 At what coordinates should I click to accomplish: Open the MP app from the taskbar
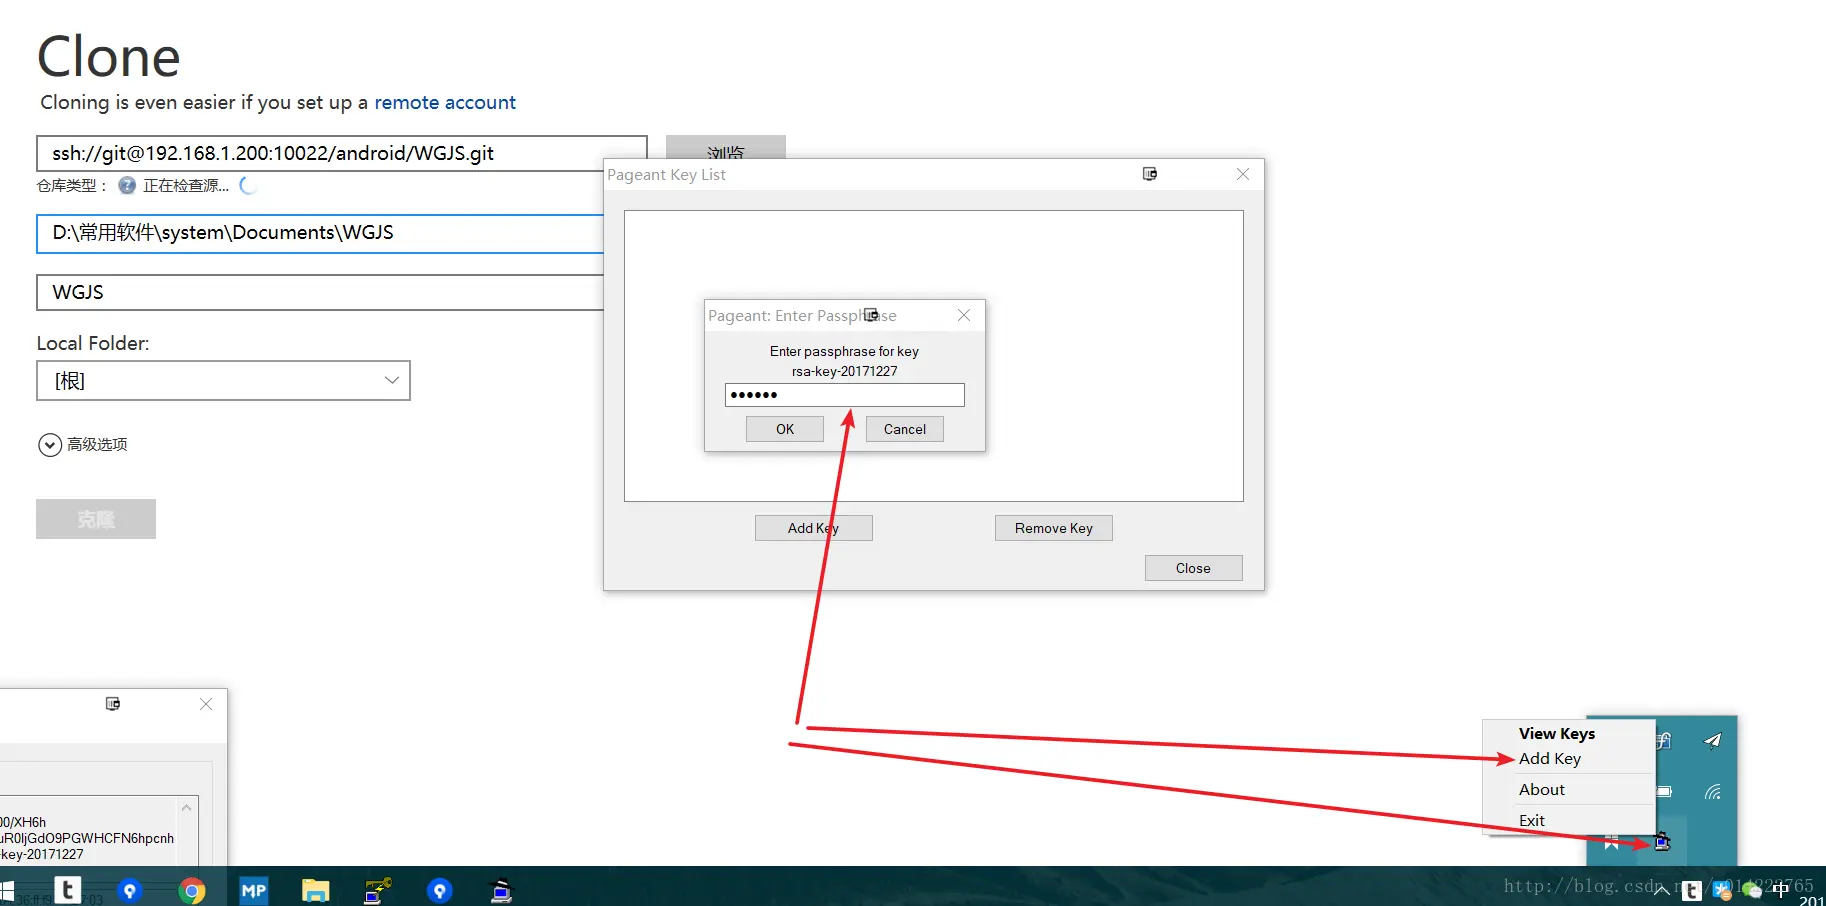click(x=254, y=890)
